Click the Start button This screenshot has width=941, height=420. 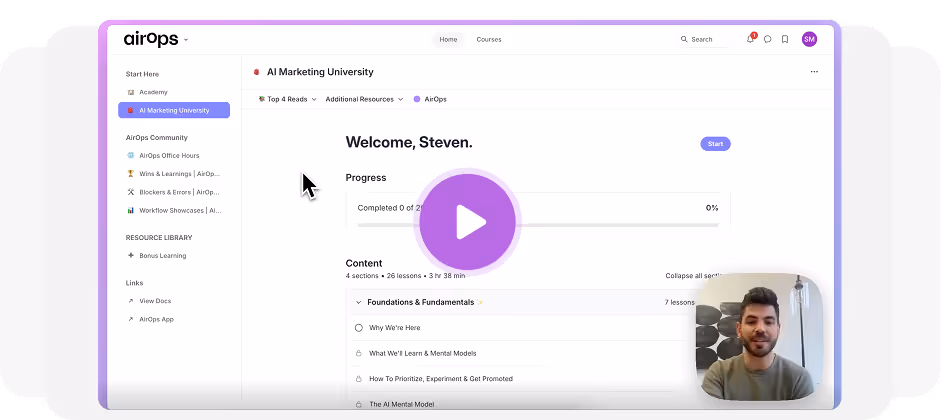(715, 144)
